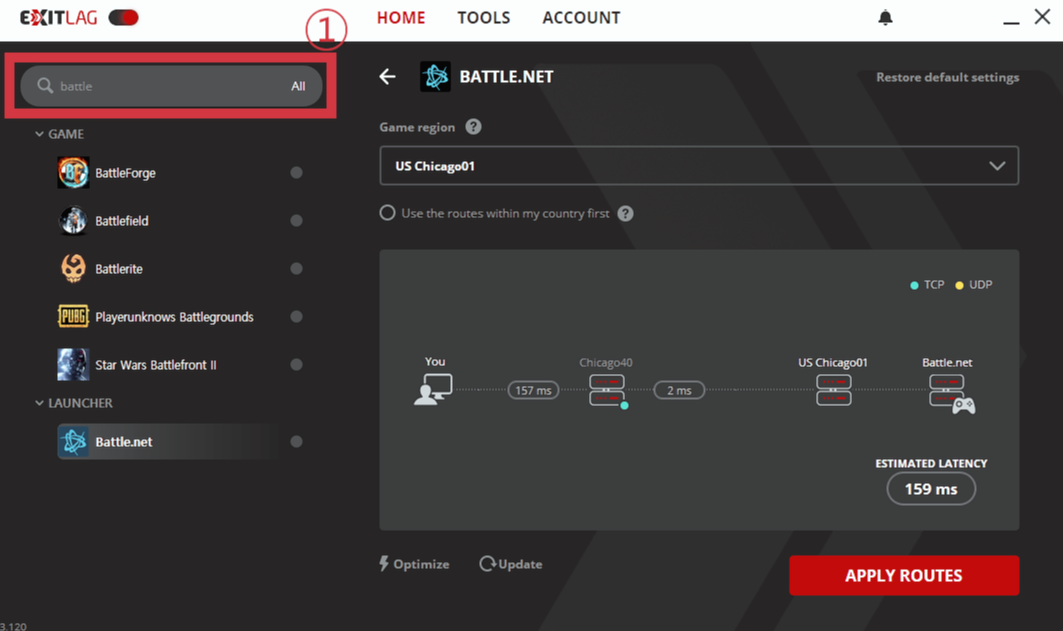Click the Optimize lightning bolt icon

384,563
